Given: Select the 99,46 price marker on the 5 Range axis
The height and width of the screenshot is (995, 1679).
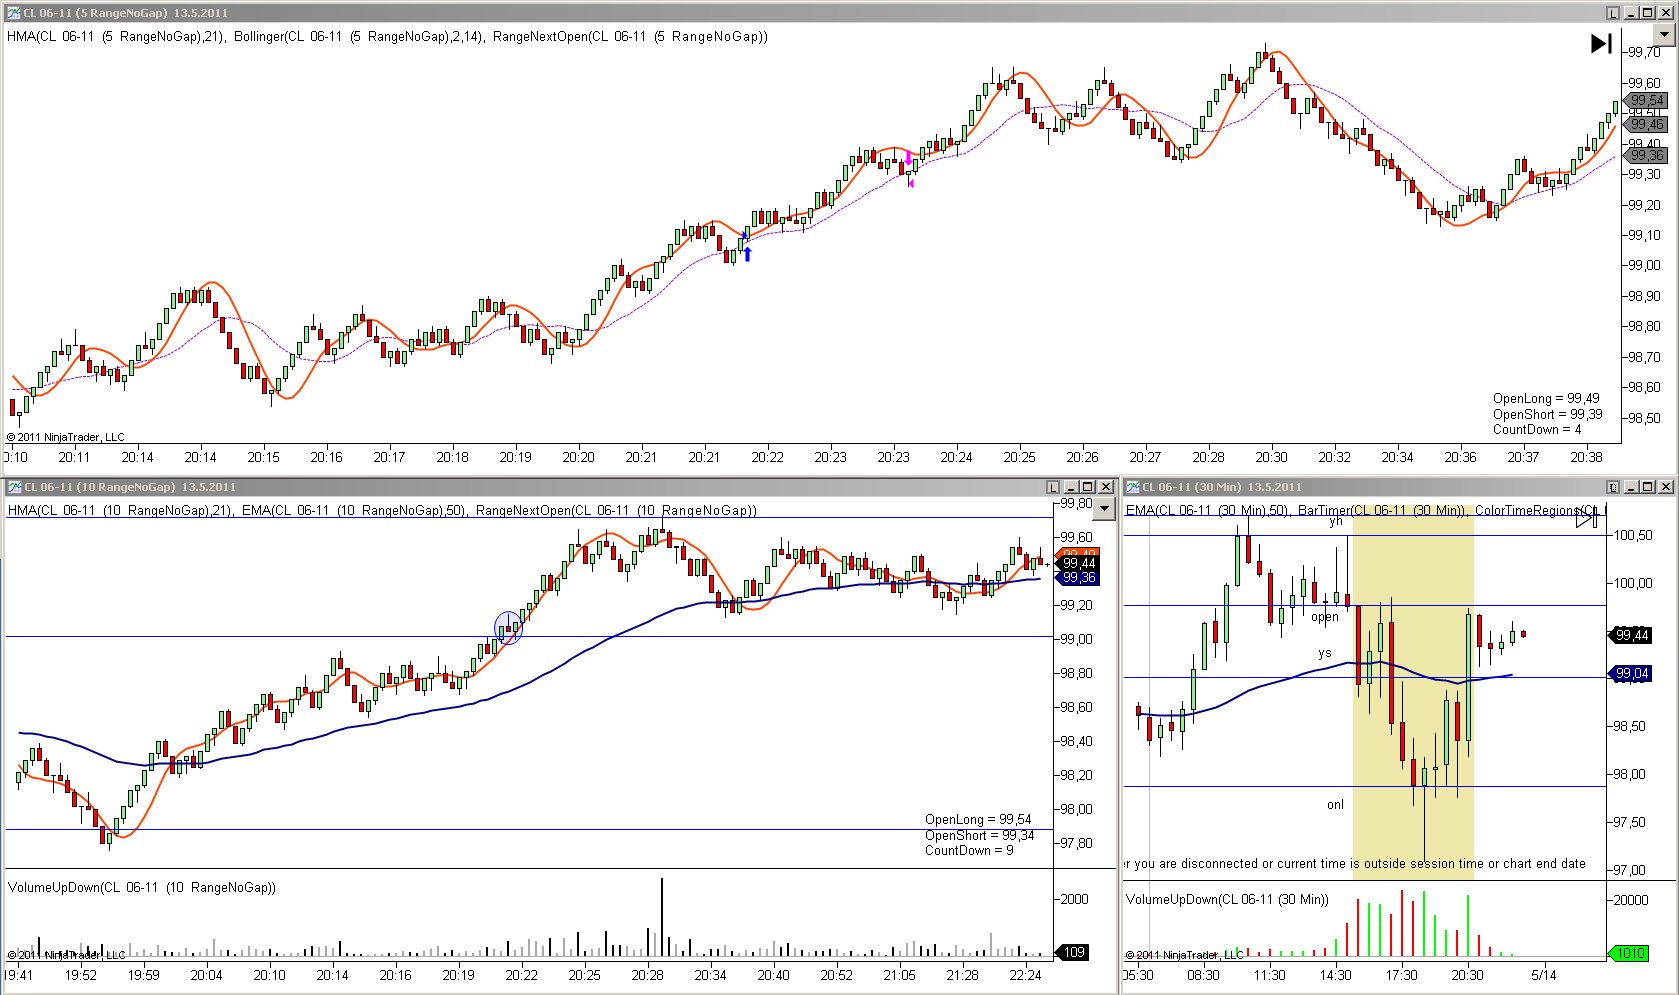Looking at the screenshot, I should (x=1646, y=124).
